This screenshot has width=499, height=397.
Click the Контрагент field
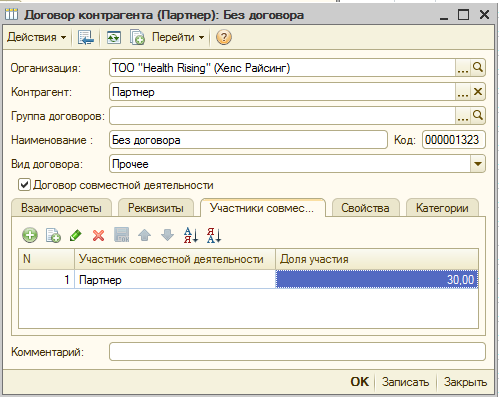(282, 92)
